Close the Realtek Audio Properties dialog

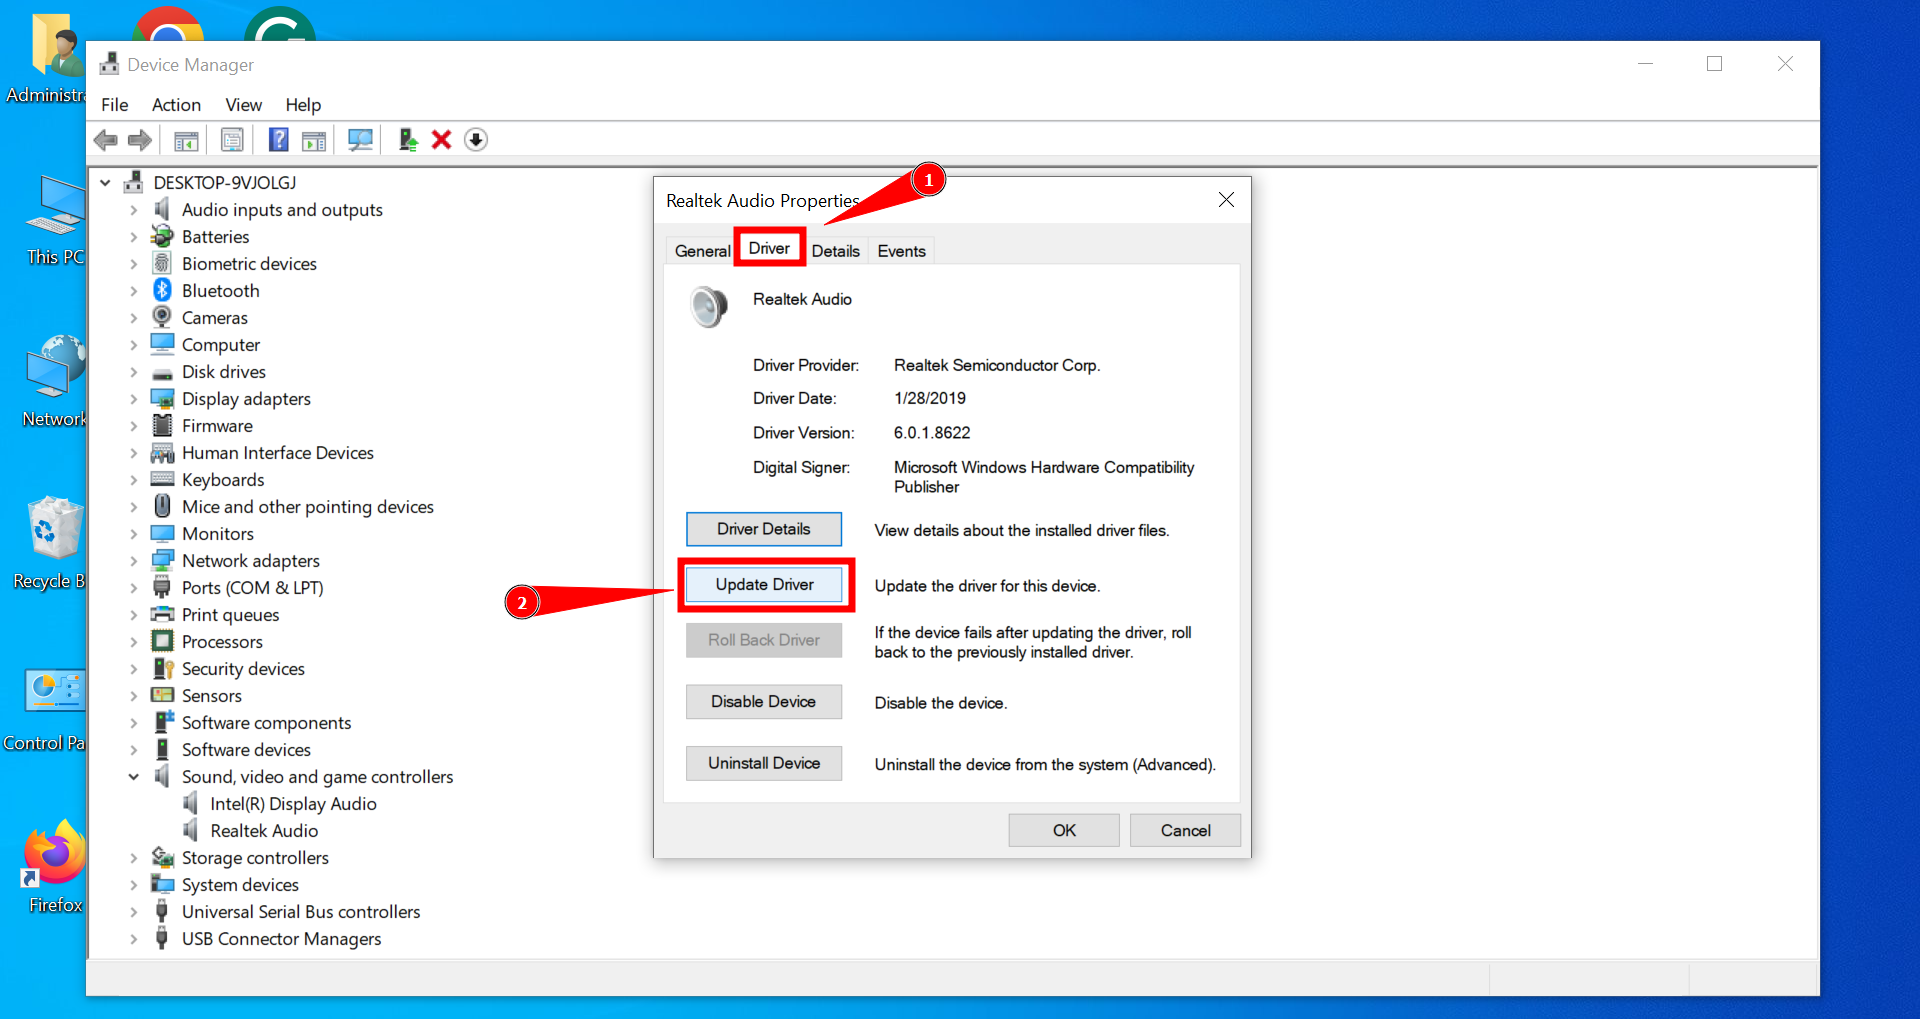tap(1226, 200)
